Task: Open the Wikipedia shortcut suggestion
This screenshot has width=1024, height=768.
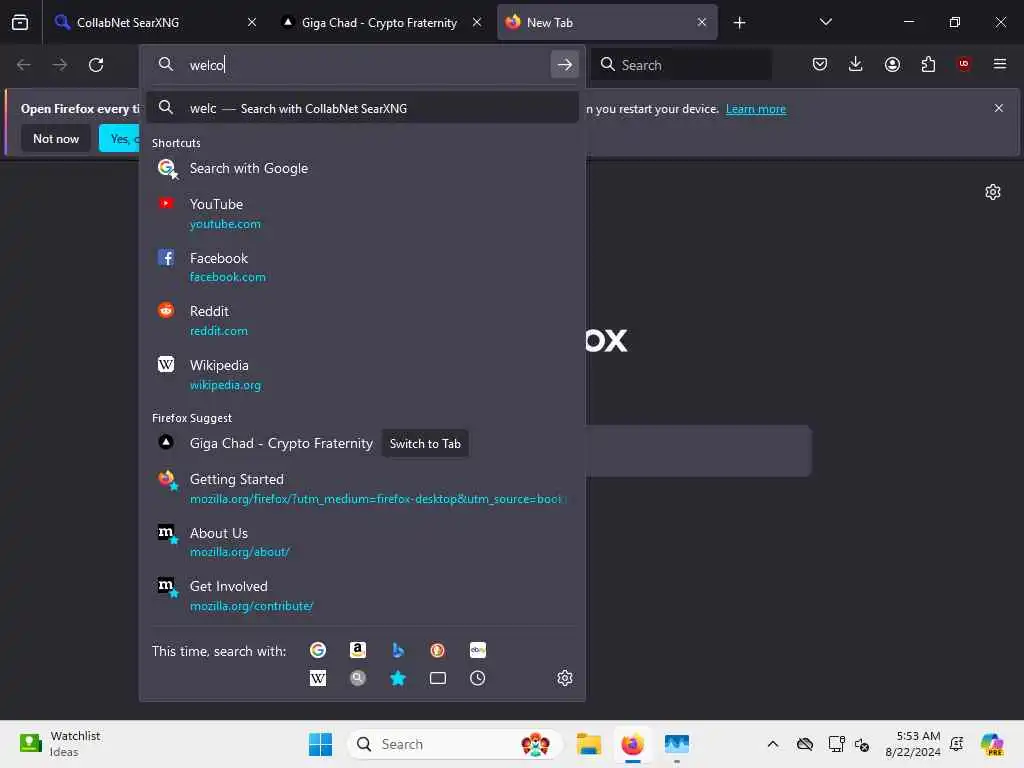Action: (362, 374)
